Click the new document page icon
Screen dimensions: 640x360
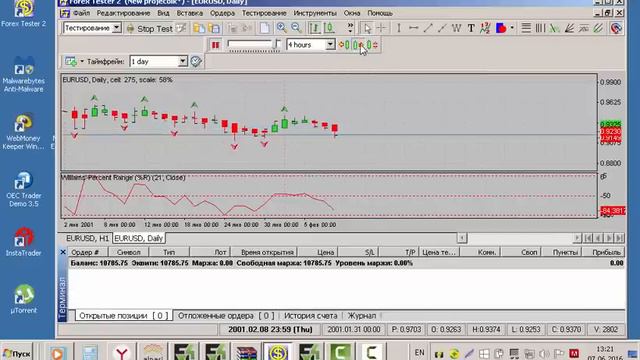tap(264, 28)
